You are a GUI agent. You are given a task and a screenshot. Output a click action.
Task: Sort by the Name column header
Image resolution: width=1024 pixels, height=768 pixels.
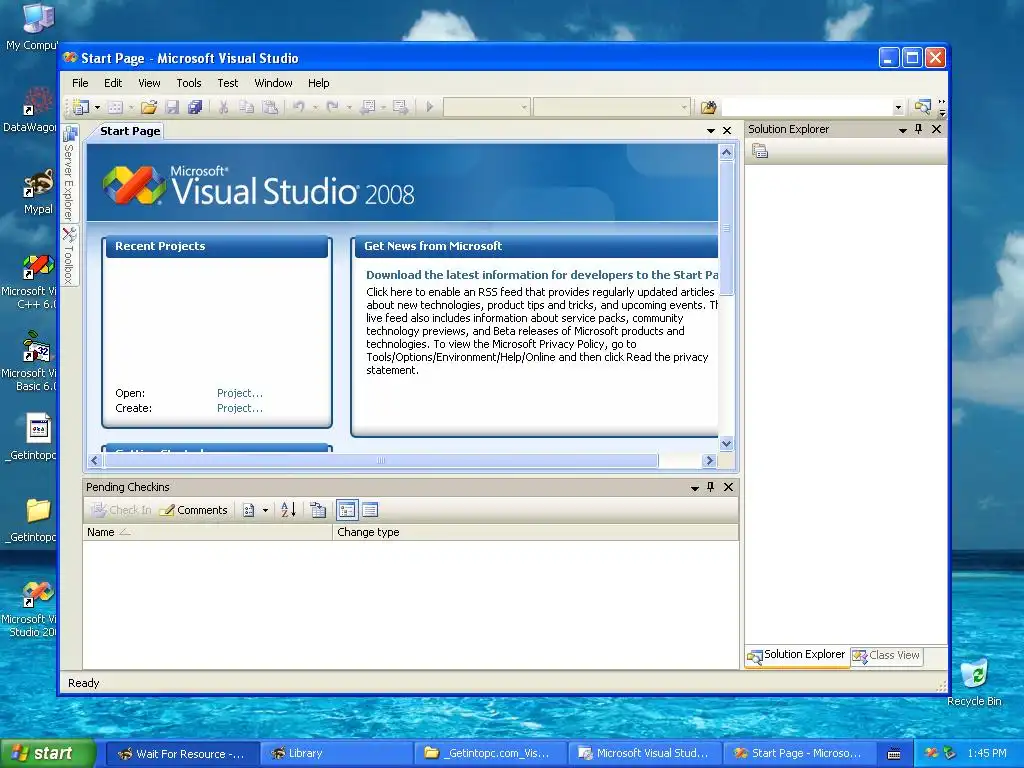[x=208, y=532]
